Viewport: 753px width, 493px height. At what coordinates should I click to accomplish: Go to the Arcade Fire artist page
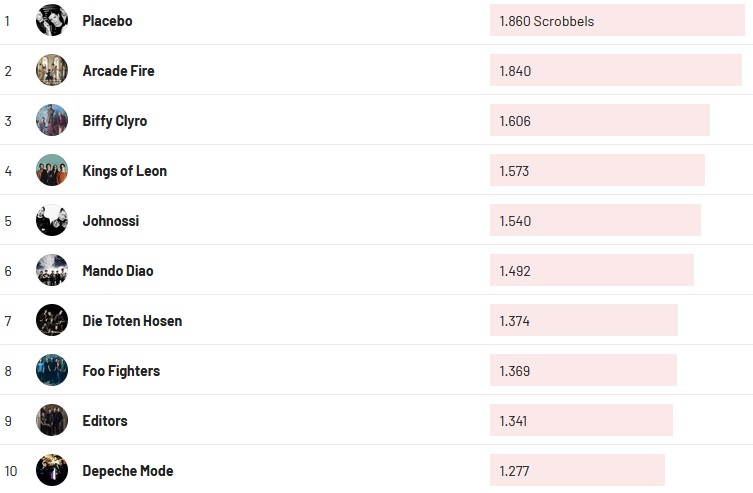(118, 71)
